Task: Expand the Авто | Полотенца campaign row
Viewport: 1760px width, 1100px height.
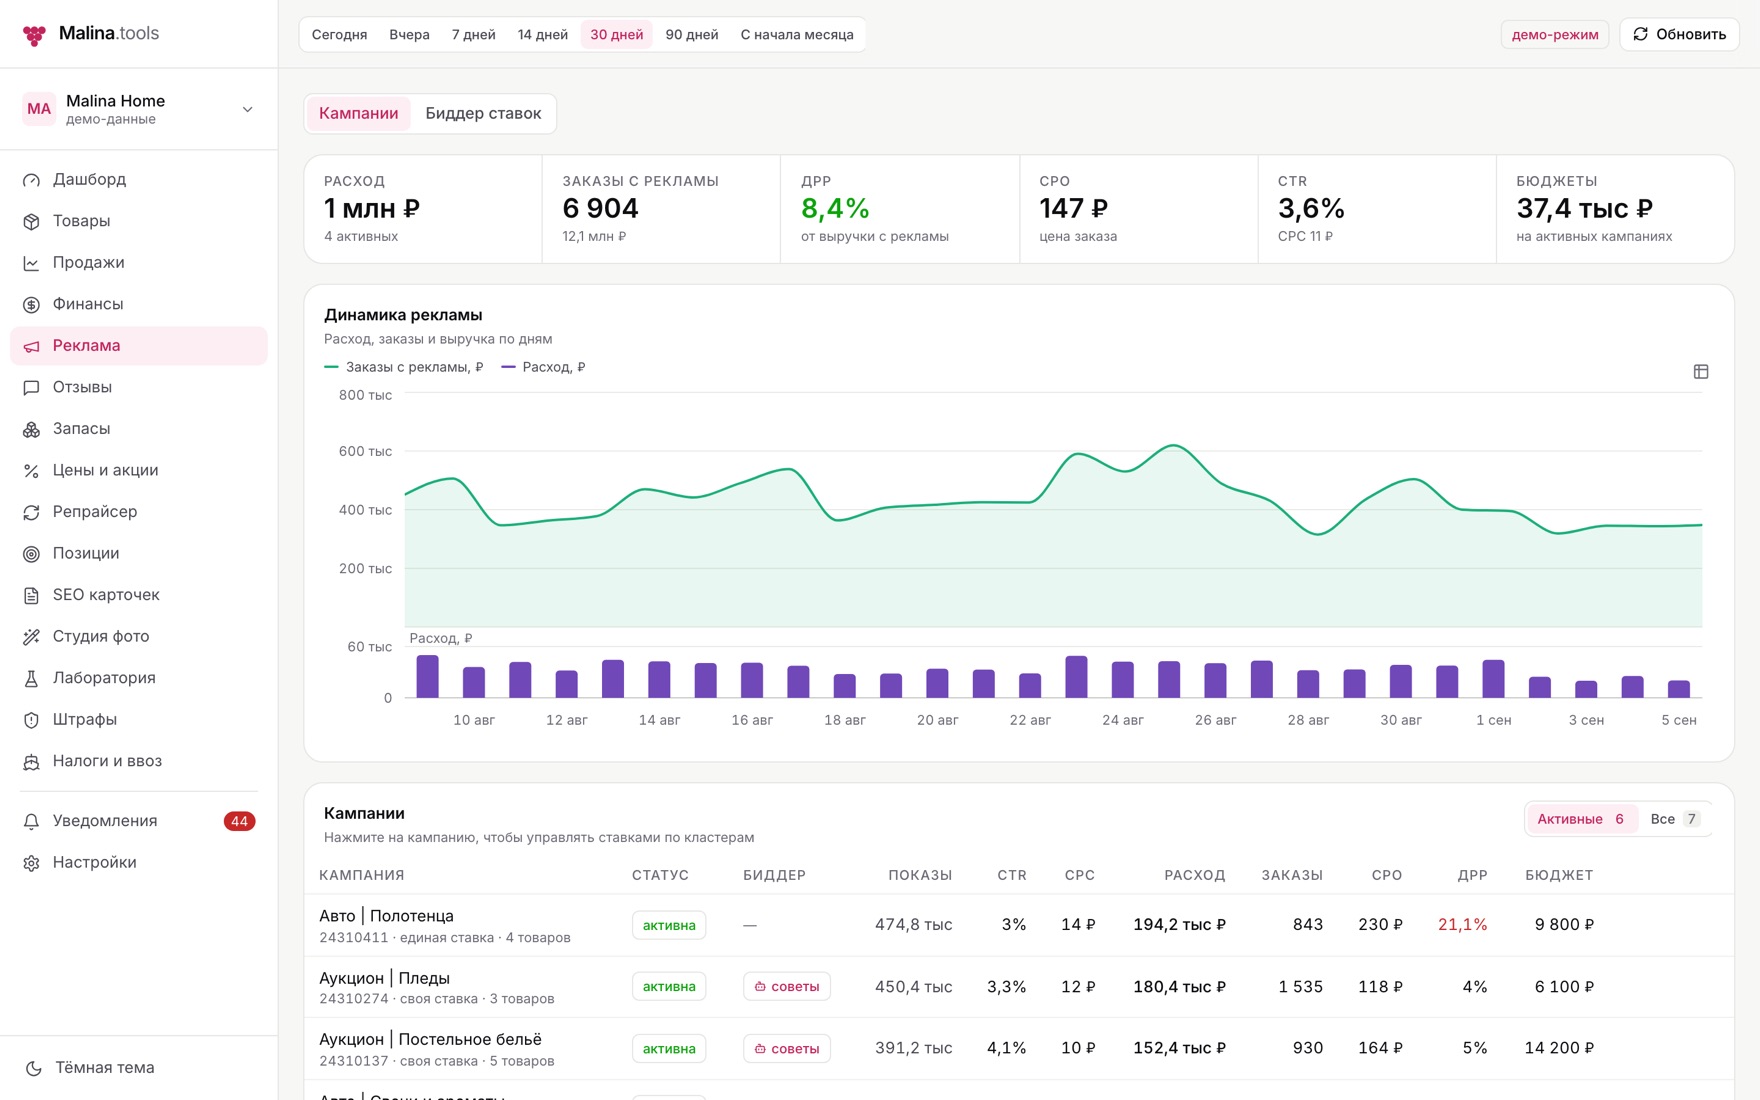Action: click(1018, 925)
